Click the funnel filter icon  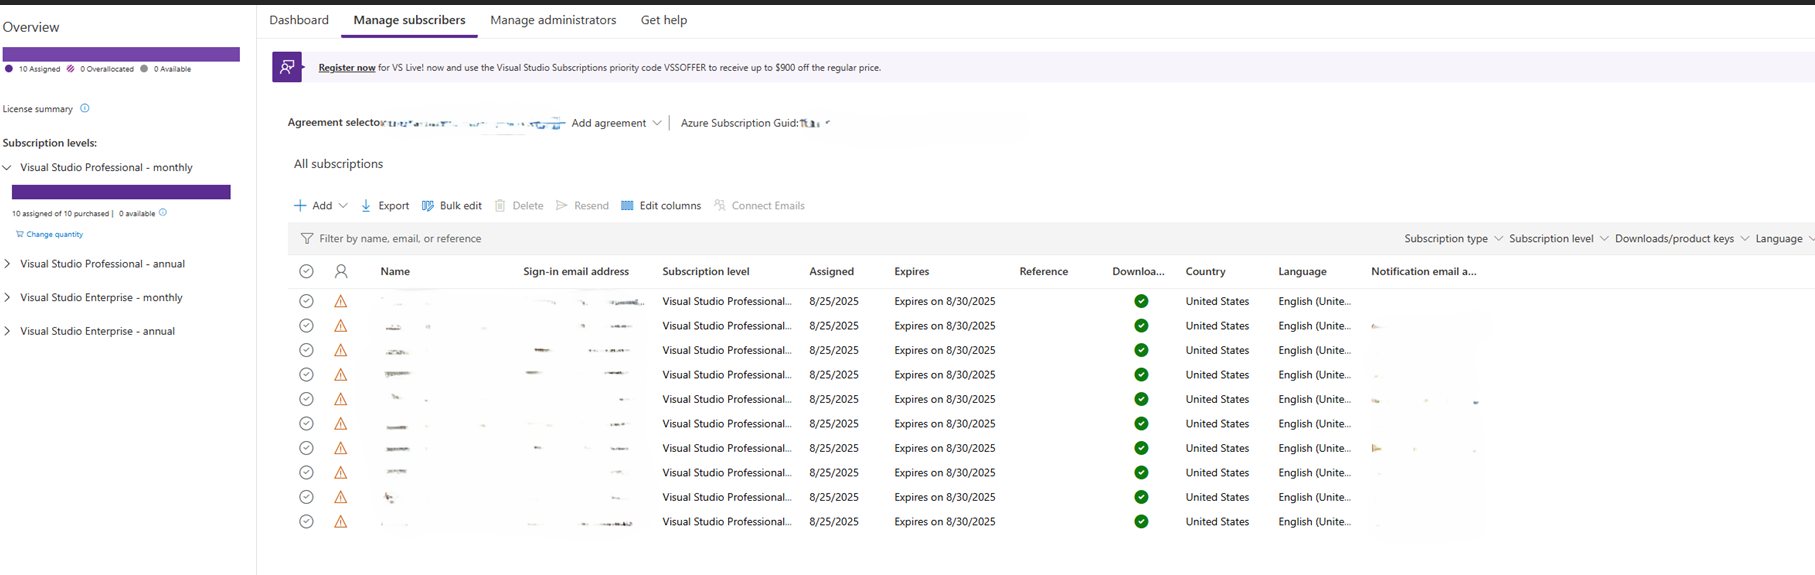click(x=307, y=239)
